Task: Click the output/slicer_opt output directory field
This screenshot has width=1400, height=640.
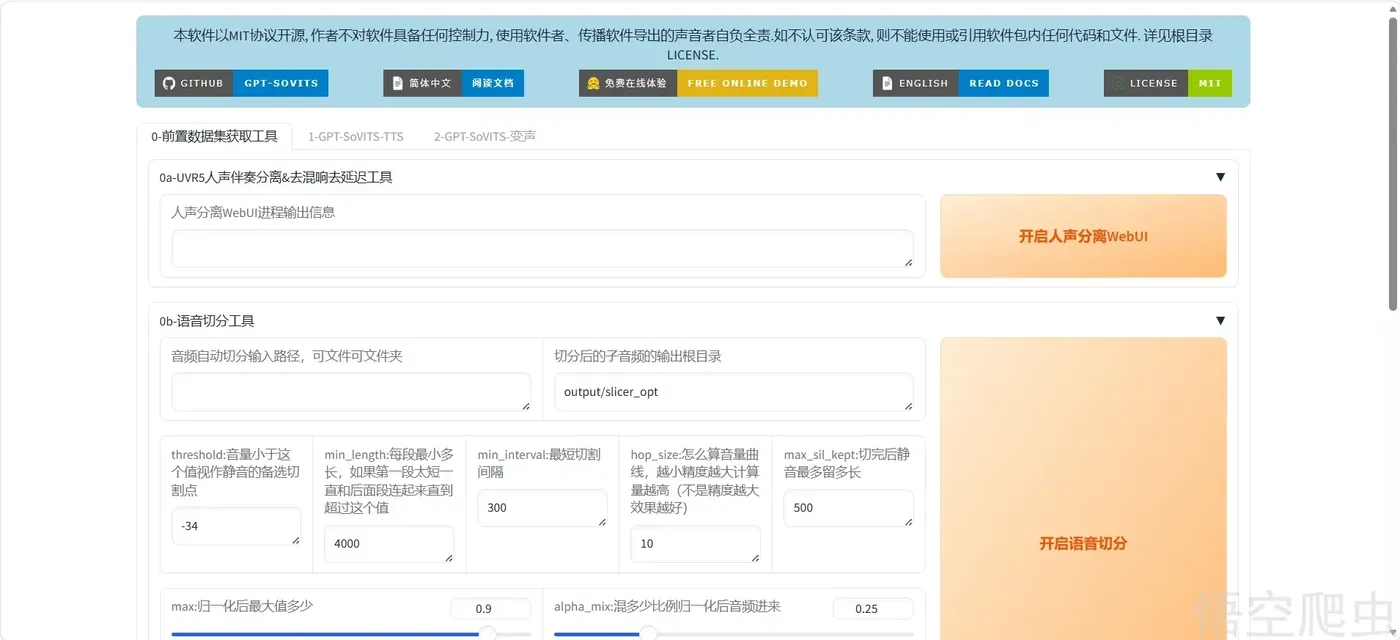Action: pyautogui.click(x=734, y=392)
